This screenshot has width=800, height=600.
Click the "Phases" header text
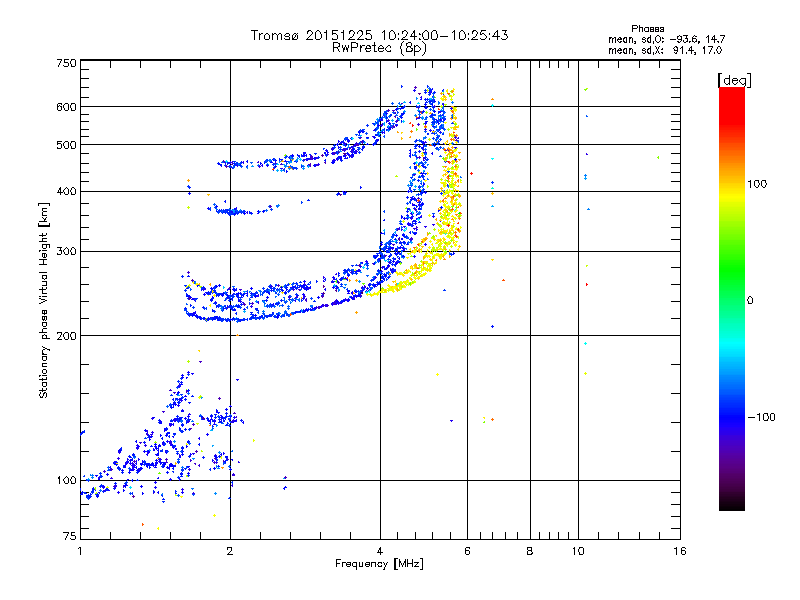click(647, 29)
